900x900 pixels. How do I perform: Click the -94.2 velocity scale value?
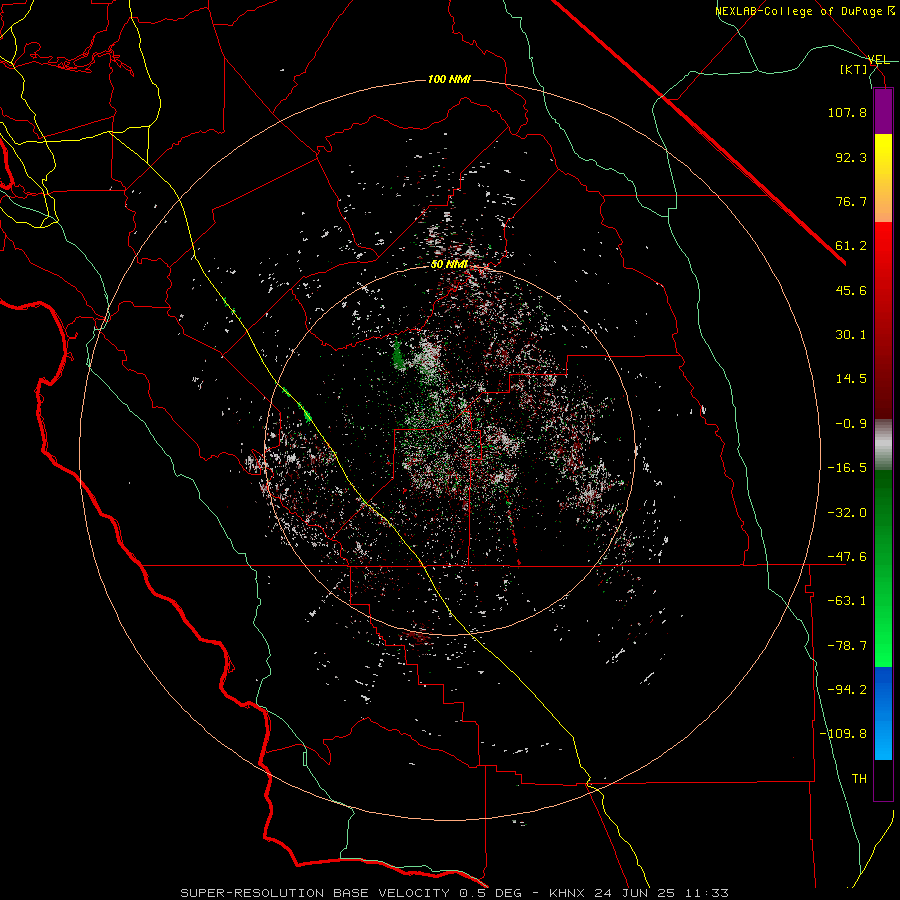point(847,690)
